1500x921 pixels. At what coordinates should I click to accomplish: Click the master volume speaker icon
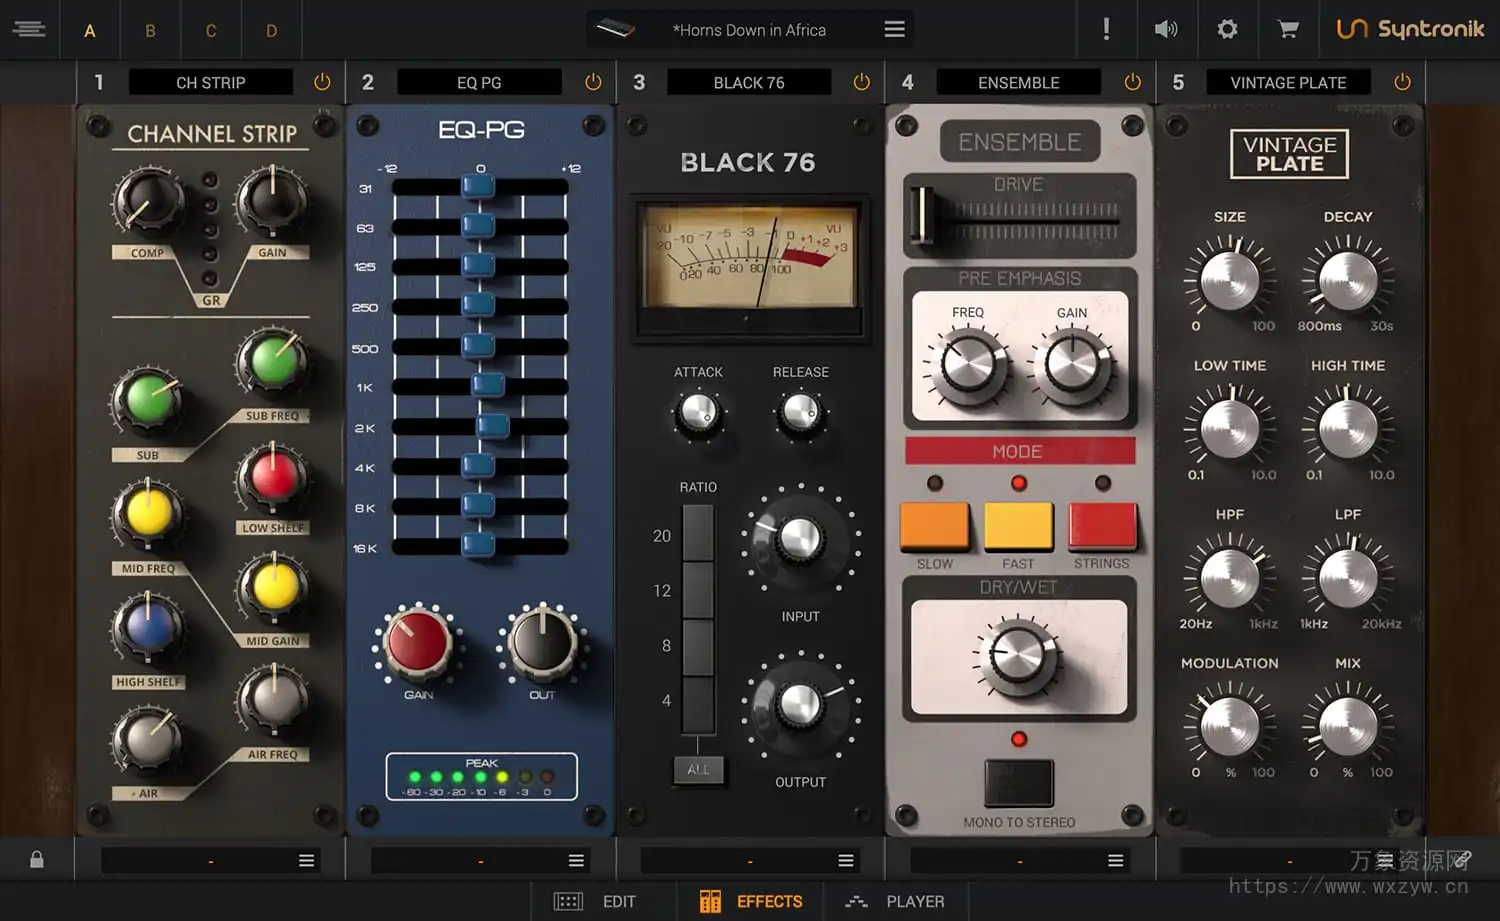(x=1166, y=29)
